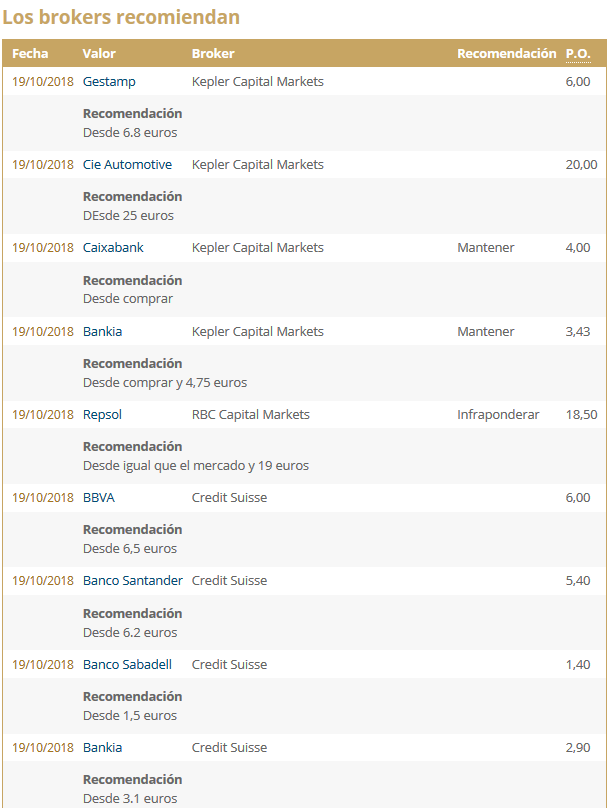611x808 pixels.
Task: Open the Banco Sabadell link
Action: pos(127,664)
